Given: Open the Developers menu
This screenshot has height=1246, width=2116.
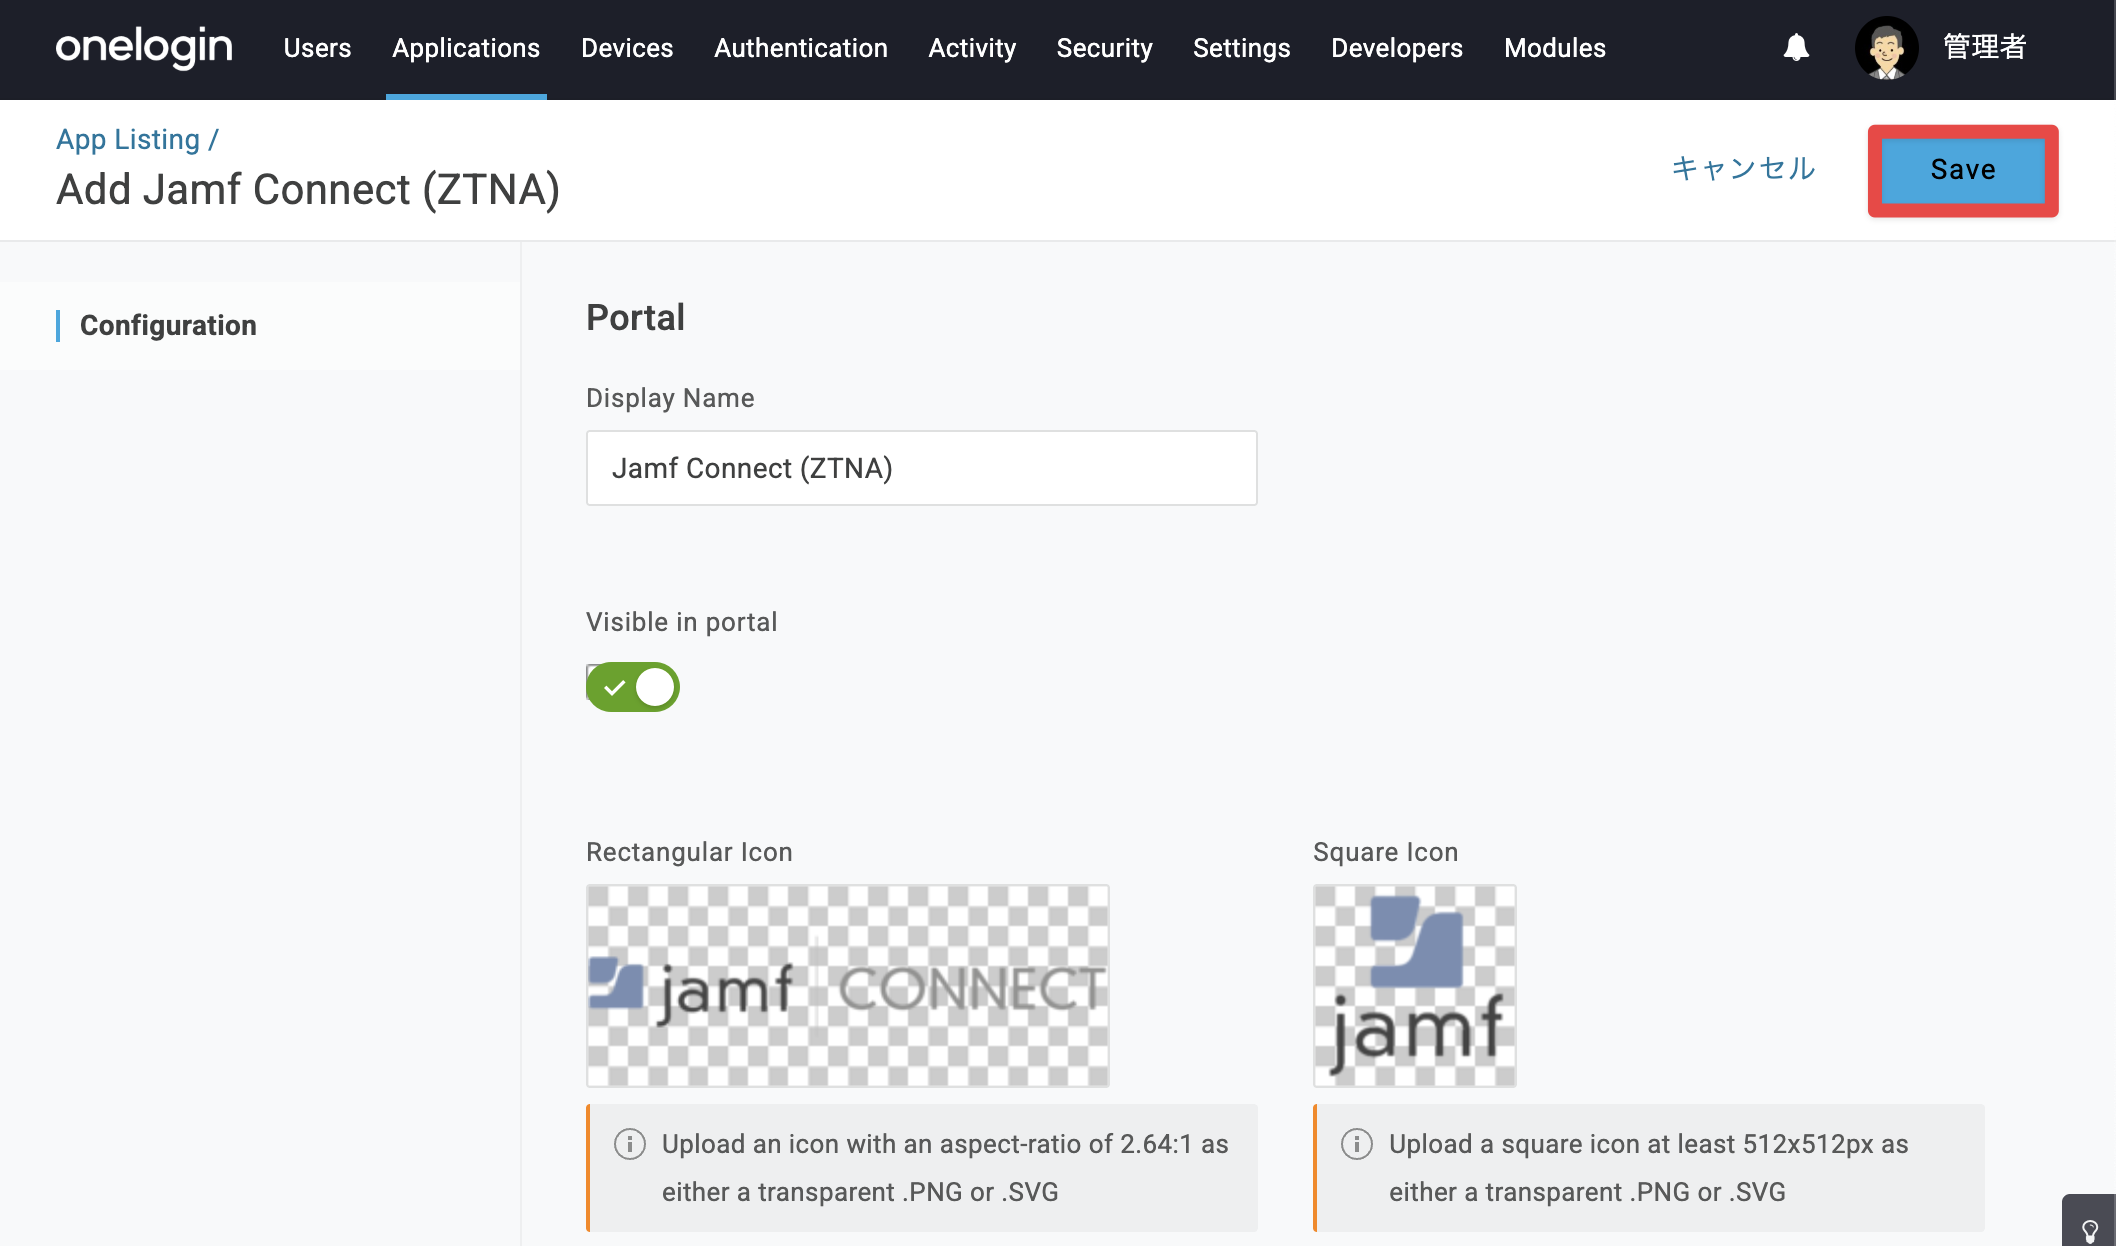Looking at the screenshot, I should [1397, 48].
